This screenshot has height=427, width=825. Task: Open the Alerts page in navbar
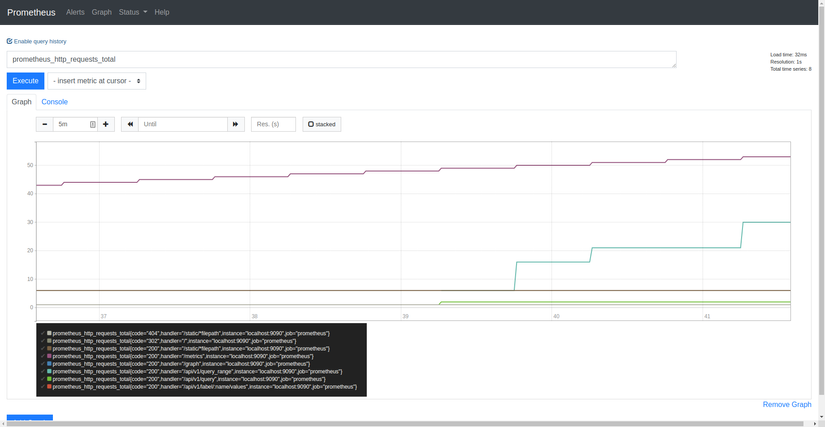coord(75,12)
